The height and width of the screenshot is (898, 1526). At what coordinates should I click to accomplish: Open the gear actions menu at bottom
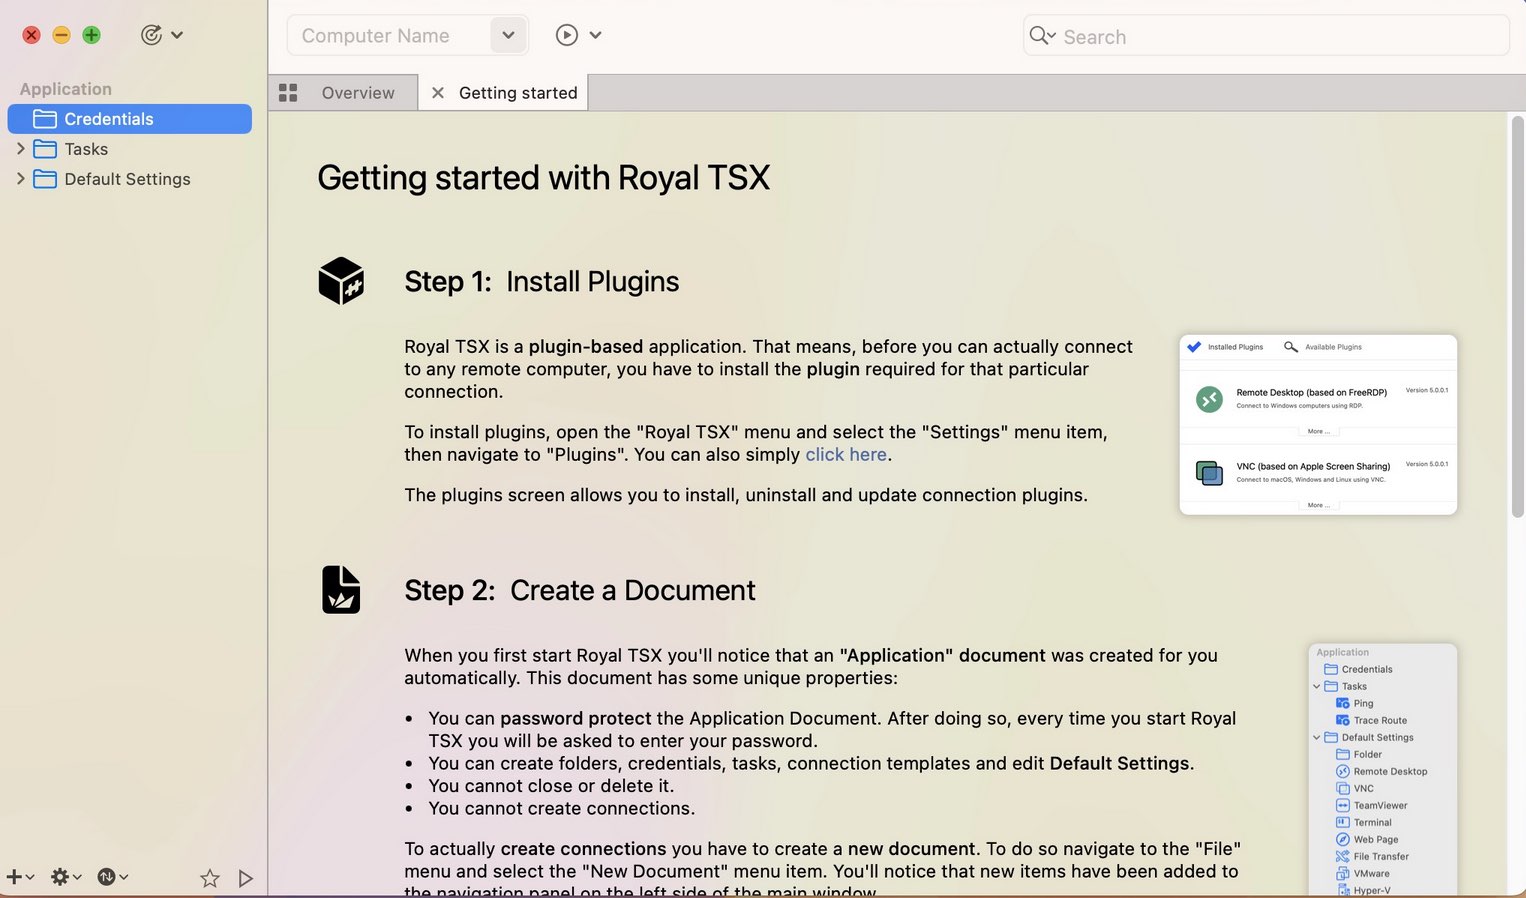(x=66, y=877)
